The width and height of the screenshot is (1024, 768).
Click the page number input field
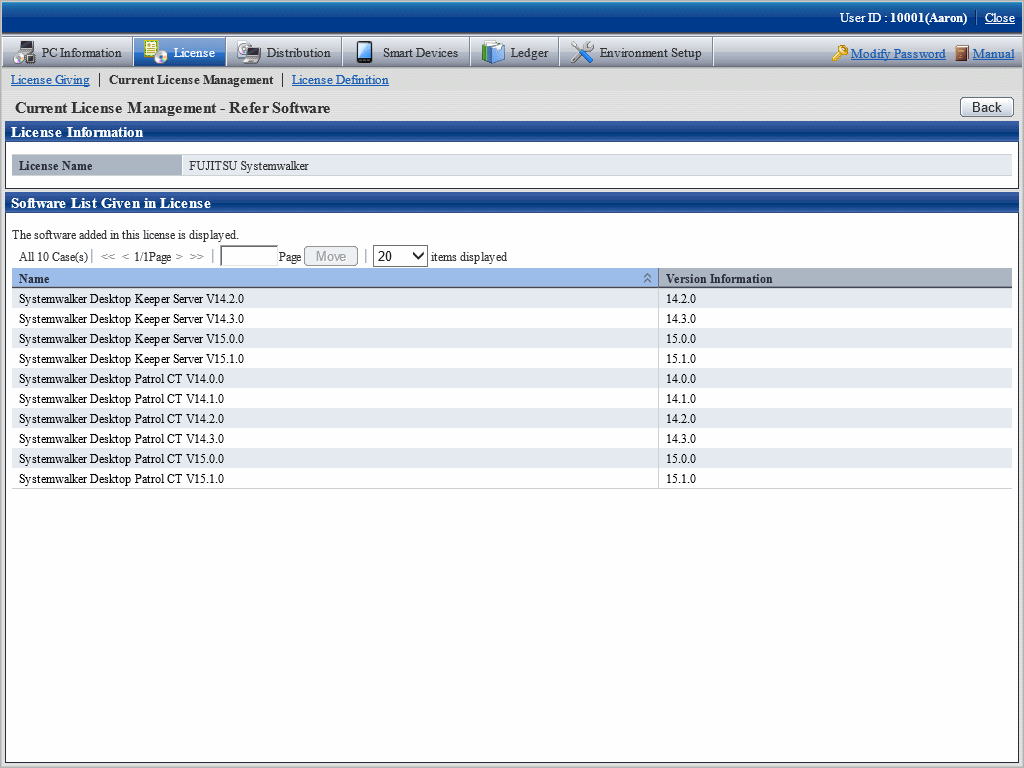click(249, 256)
